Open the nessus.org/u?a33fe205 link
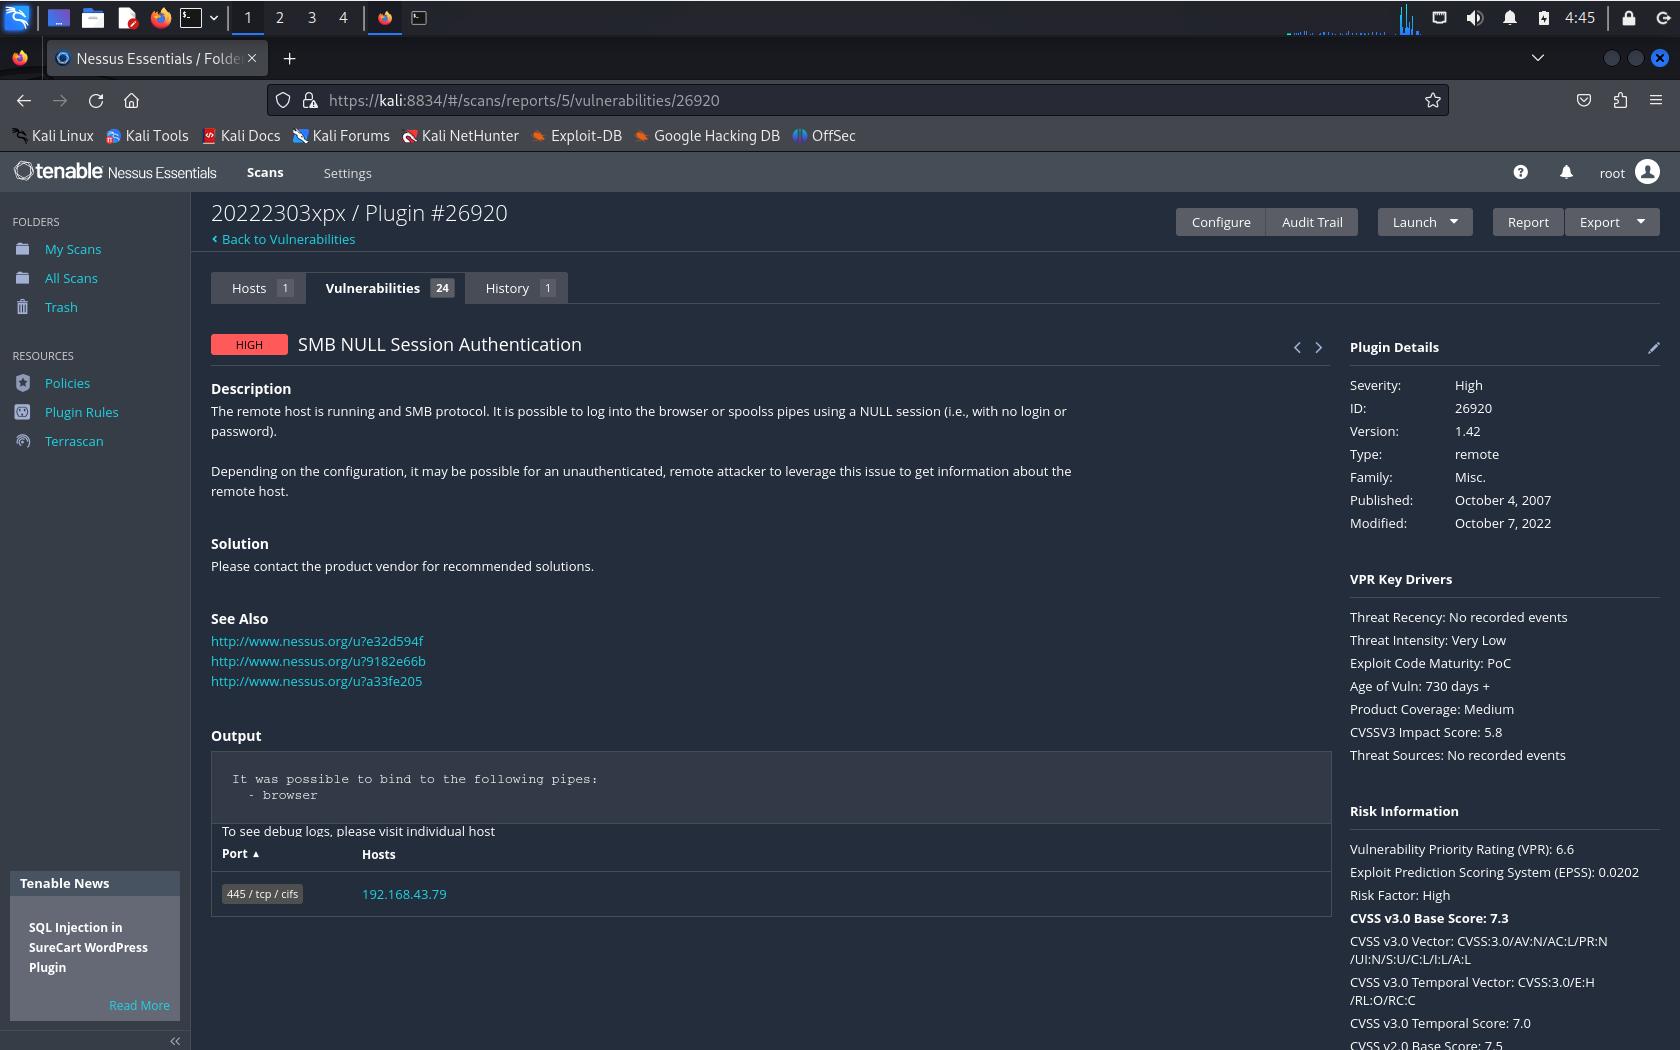Image resolution: width=1680 pixels, height=1050 pixels. pos(316,681)
